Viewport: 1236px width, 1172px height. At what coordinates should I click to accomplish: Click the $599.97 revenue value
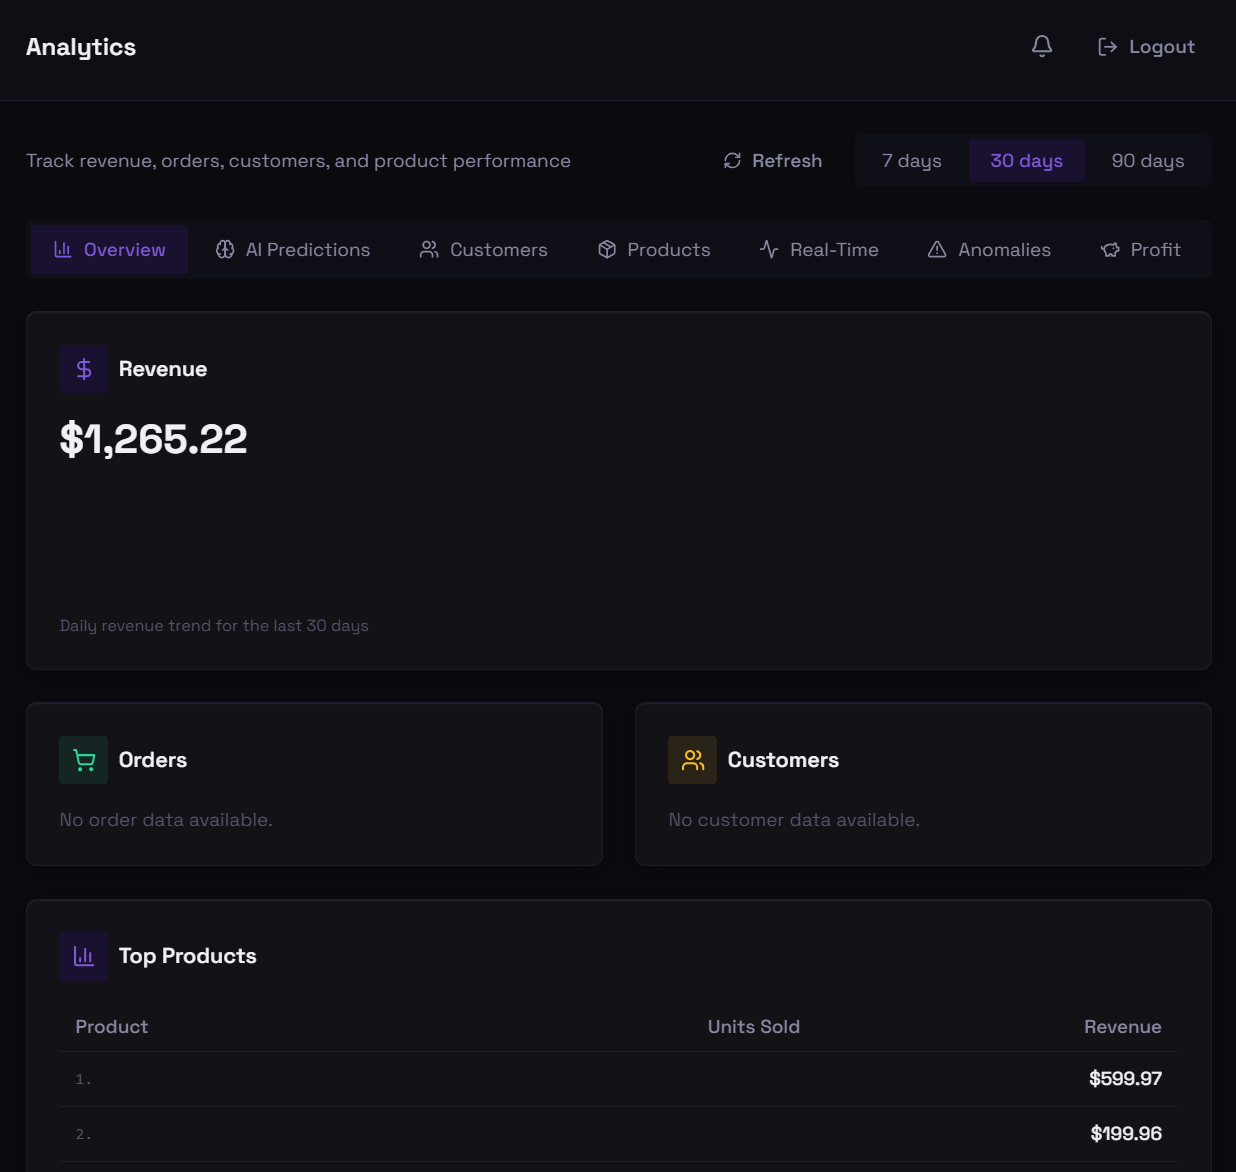click(1125, 1078)
